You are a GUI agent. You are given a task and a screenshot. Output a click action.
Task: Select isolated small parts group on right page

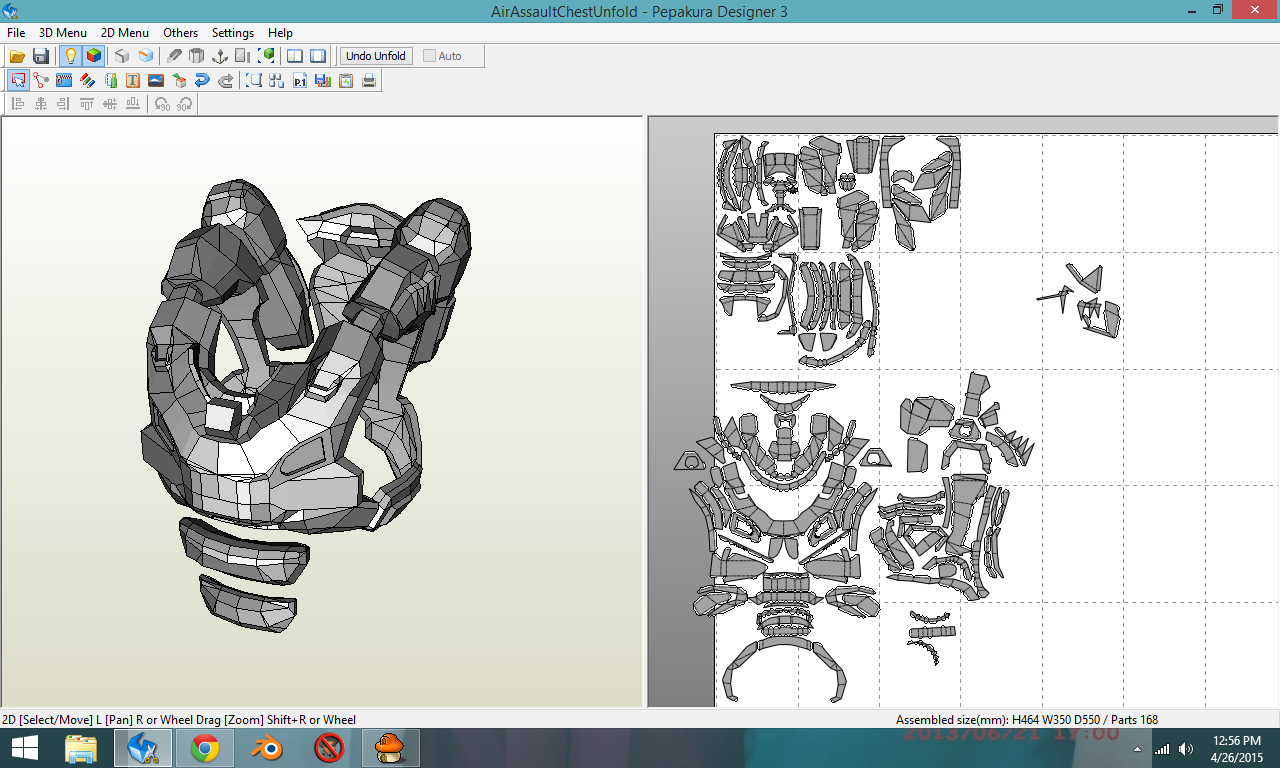click(x=1080, y=300)
